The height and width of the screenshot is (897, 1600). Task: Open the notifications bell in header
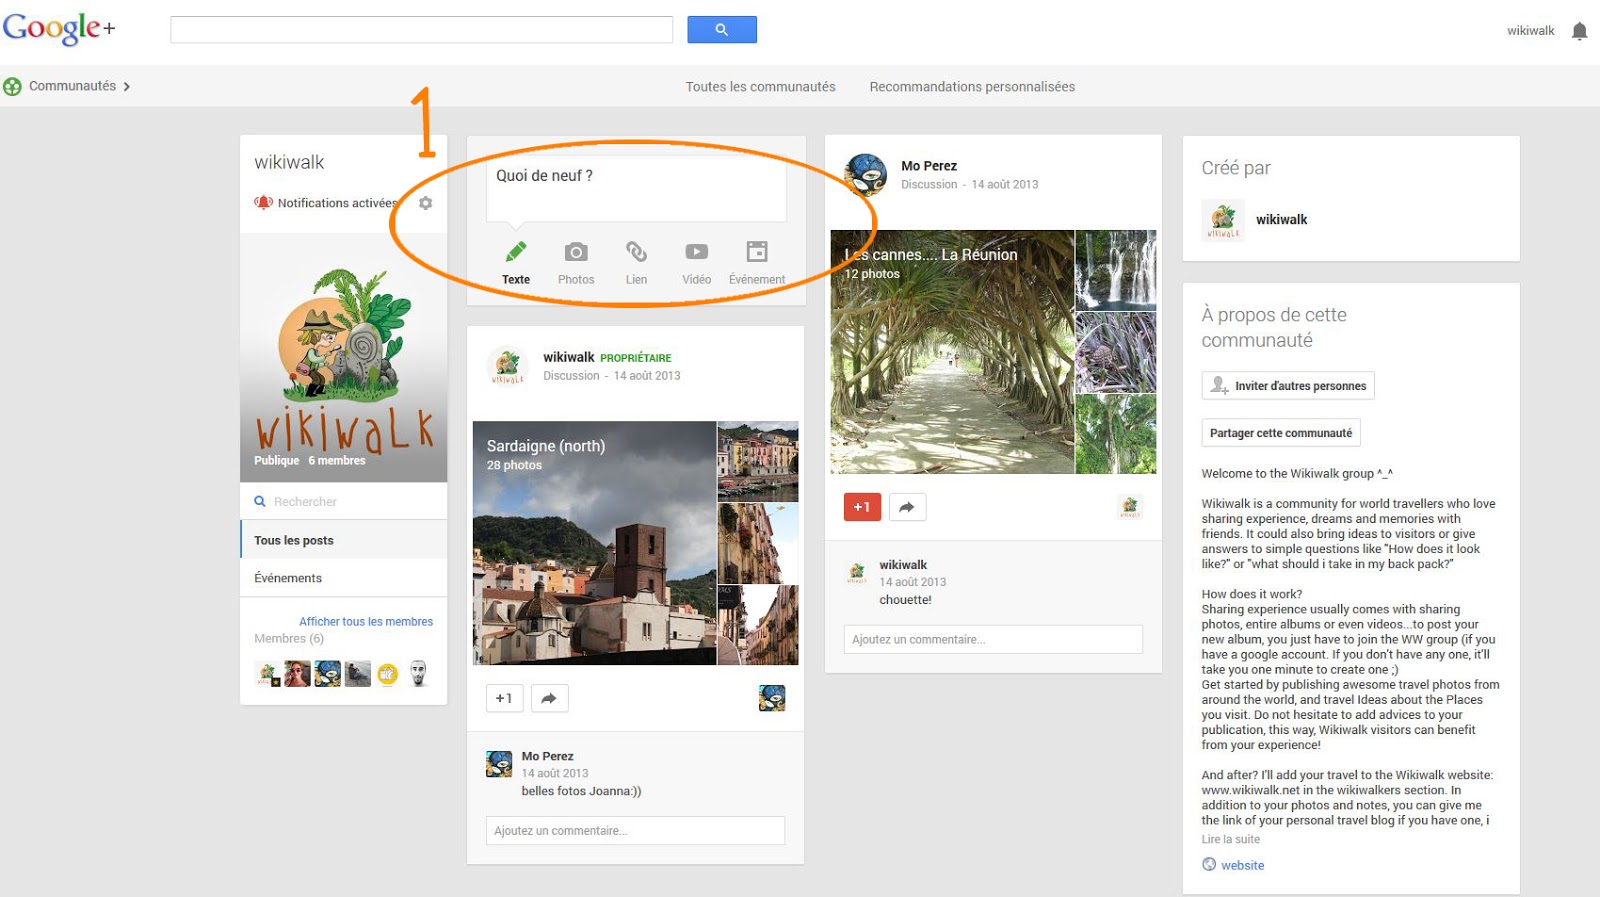coord(1579,31)
